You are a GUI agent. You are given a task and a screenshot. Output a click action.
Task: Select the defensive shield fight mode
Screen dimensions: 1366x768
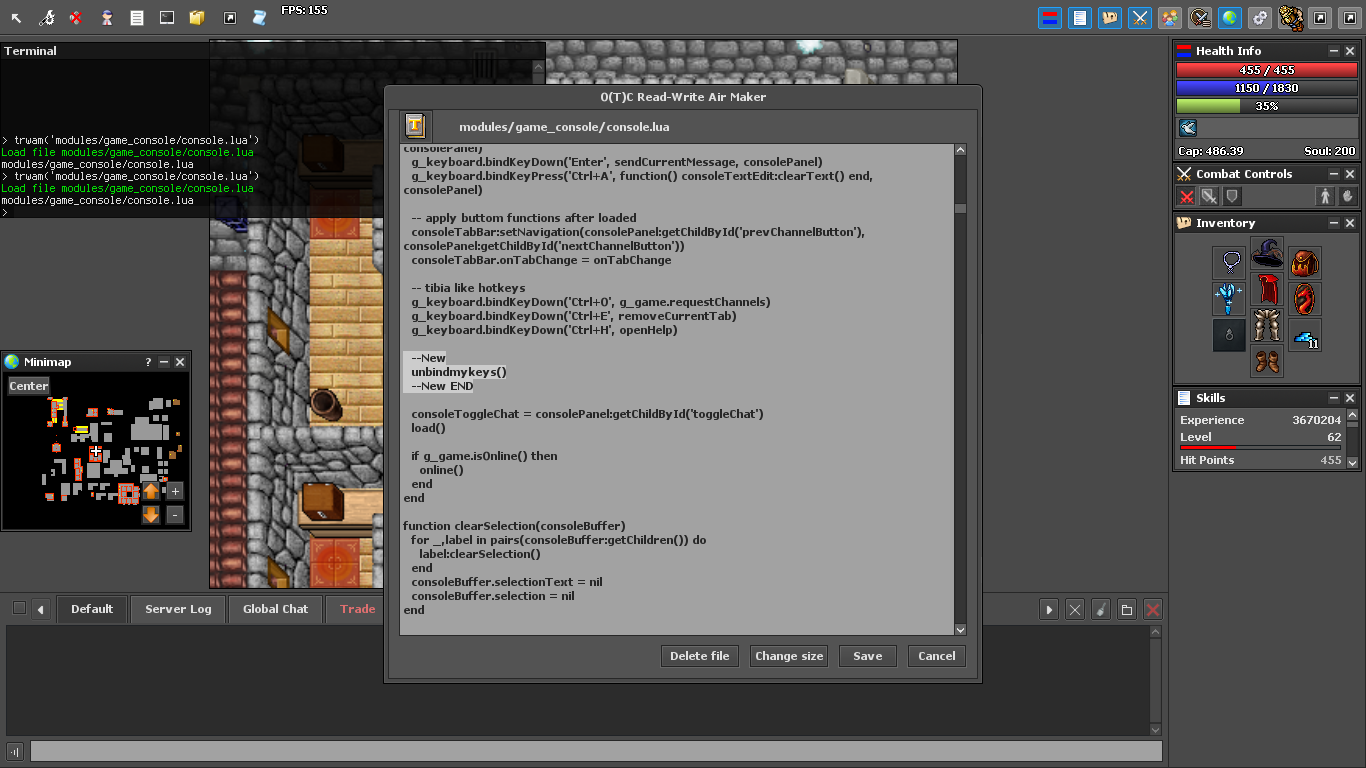1232,197
